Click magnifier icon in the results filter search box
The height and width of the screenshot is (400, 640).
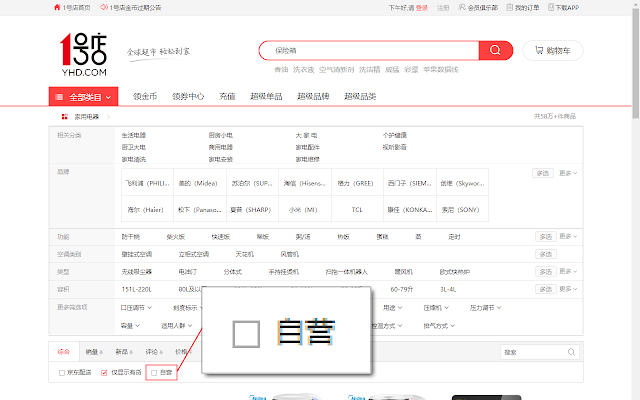[x=571, y=352]
